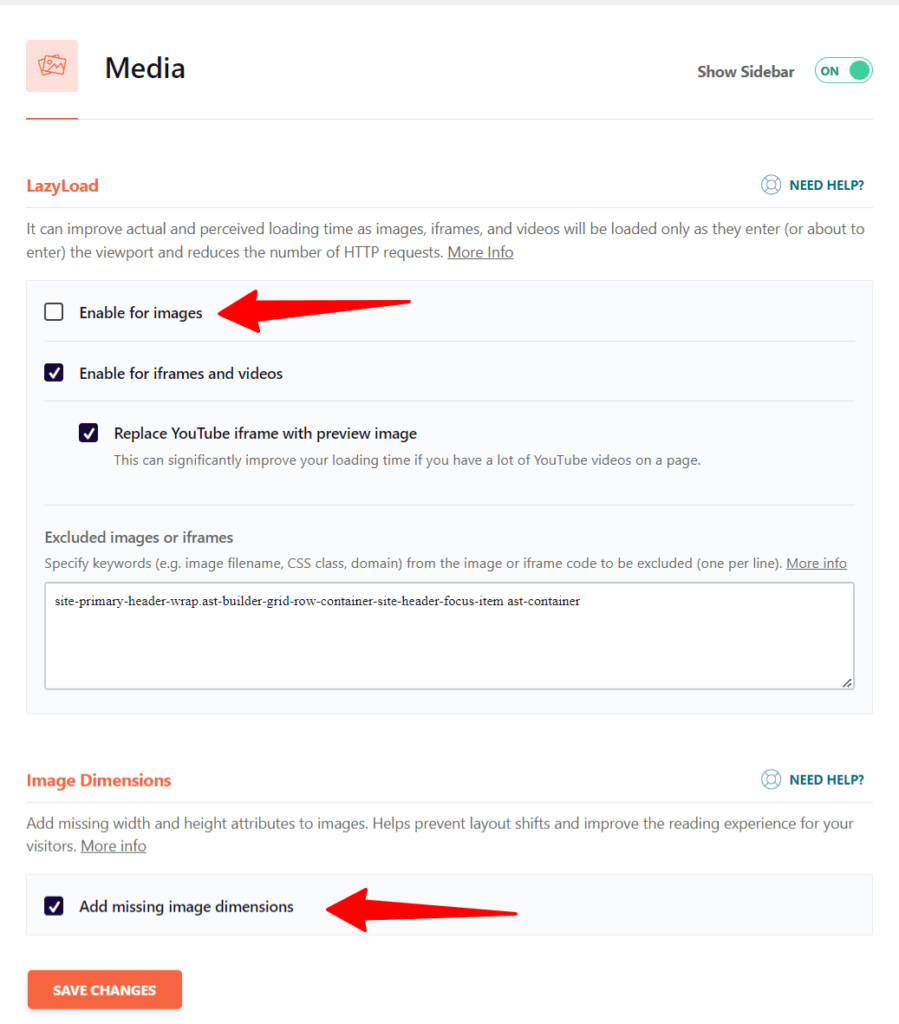Screen dimensions: 899x1024
Task: Uncheck Replace YouTube iframe with preview image
Action: (88, 432)
